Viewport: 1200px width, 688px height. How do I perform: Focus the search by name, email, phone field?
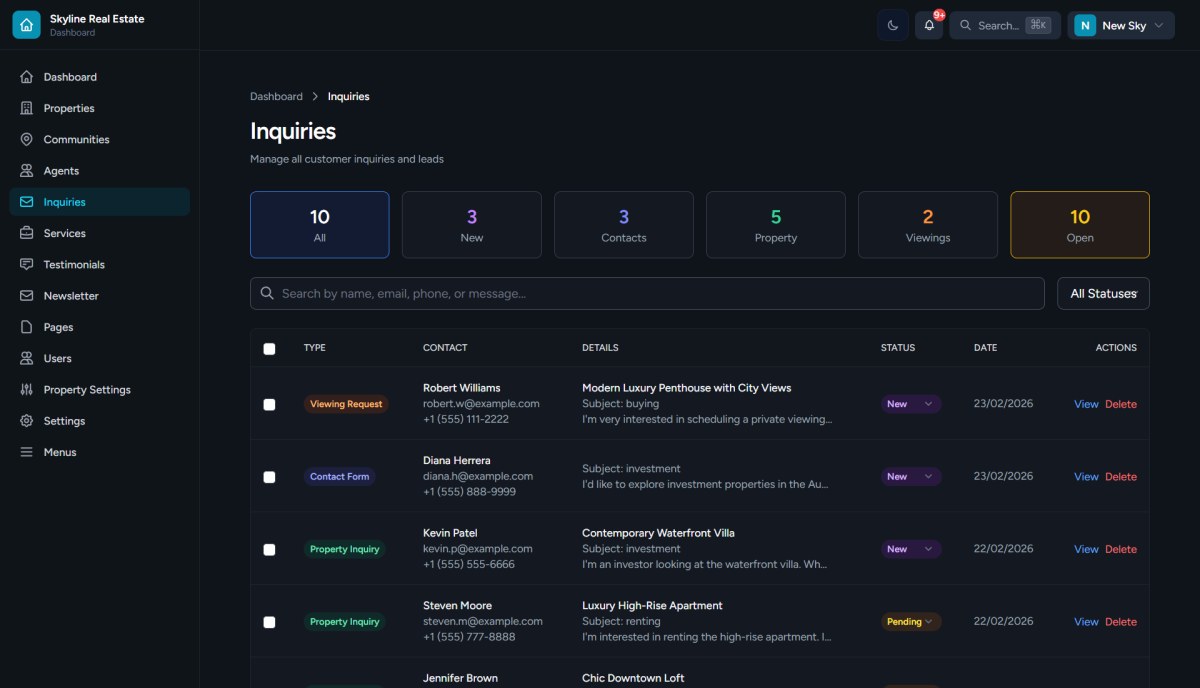pos(647,293)
